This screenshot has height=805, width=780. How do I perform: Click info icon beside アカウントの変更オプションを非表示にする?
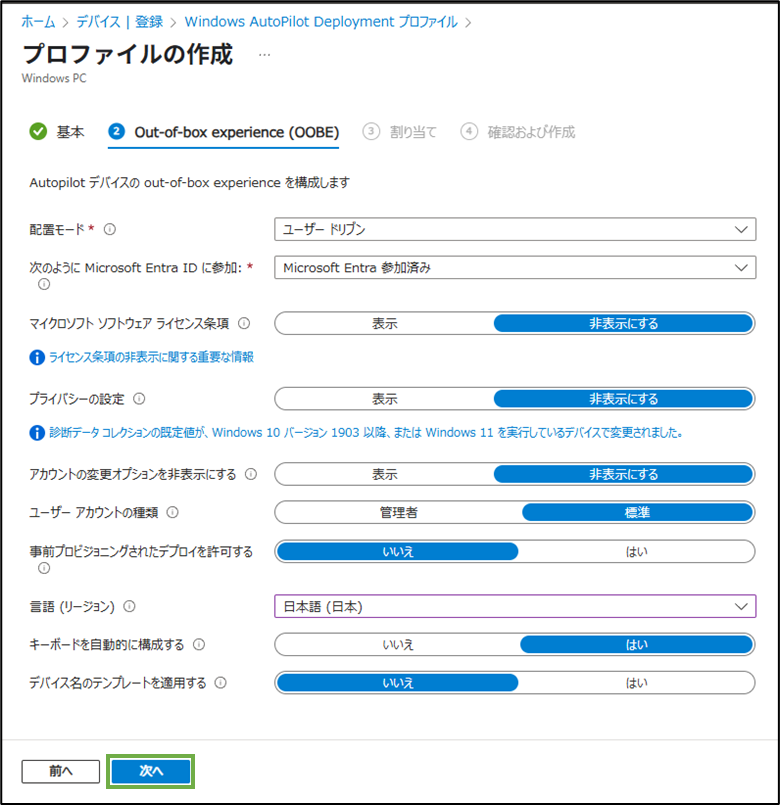[251, 474]
